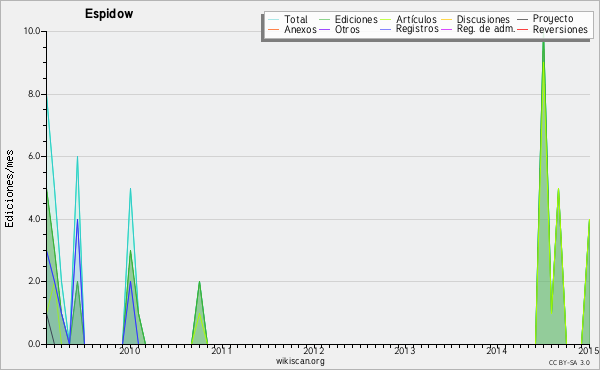Click the 'Reversiones' legend label
Image resolution: width=600 pixels, height=370 pixels.
[560, 29]
